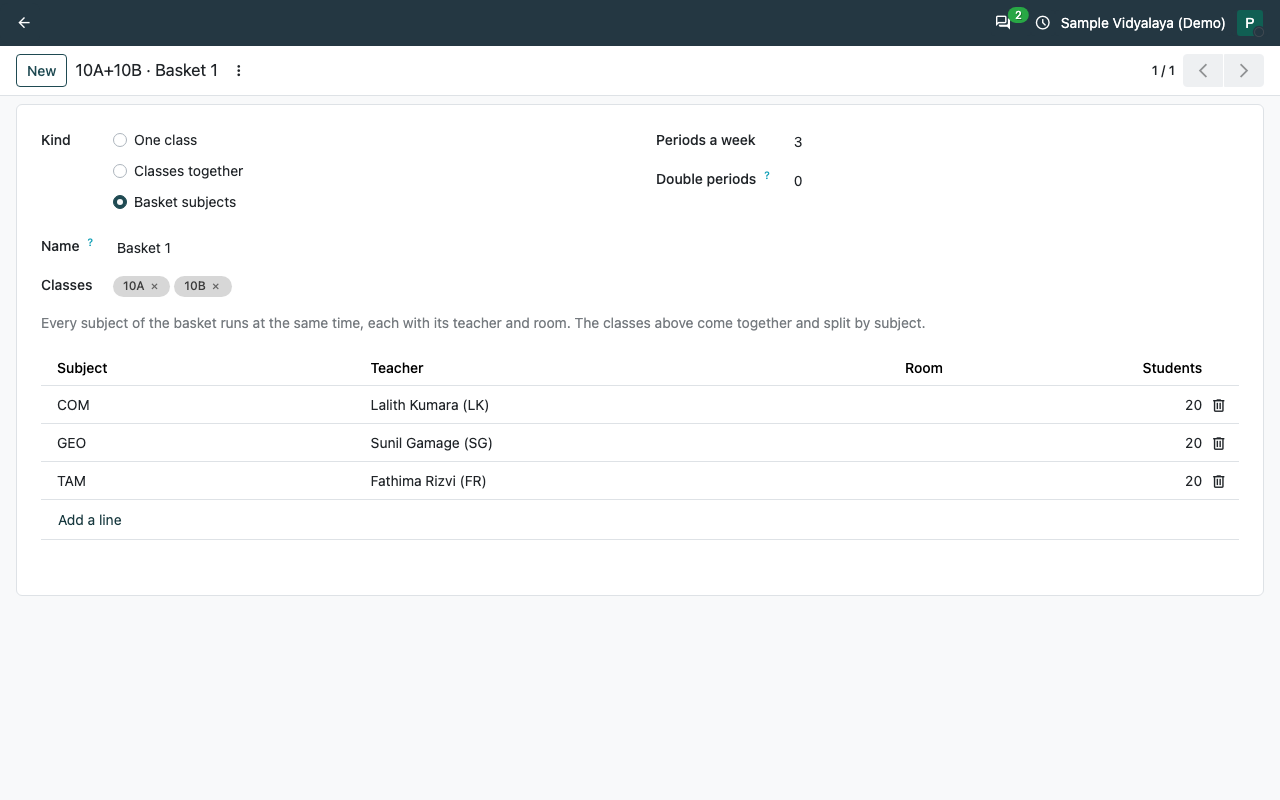The width and height of the screenshot is (1280, 800).
Task: Edit the student count in the COM row
Action: pyautogui.click(x=1193, y=405)
